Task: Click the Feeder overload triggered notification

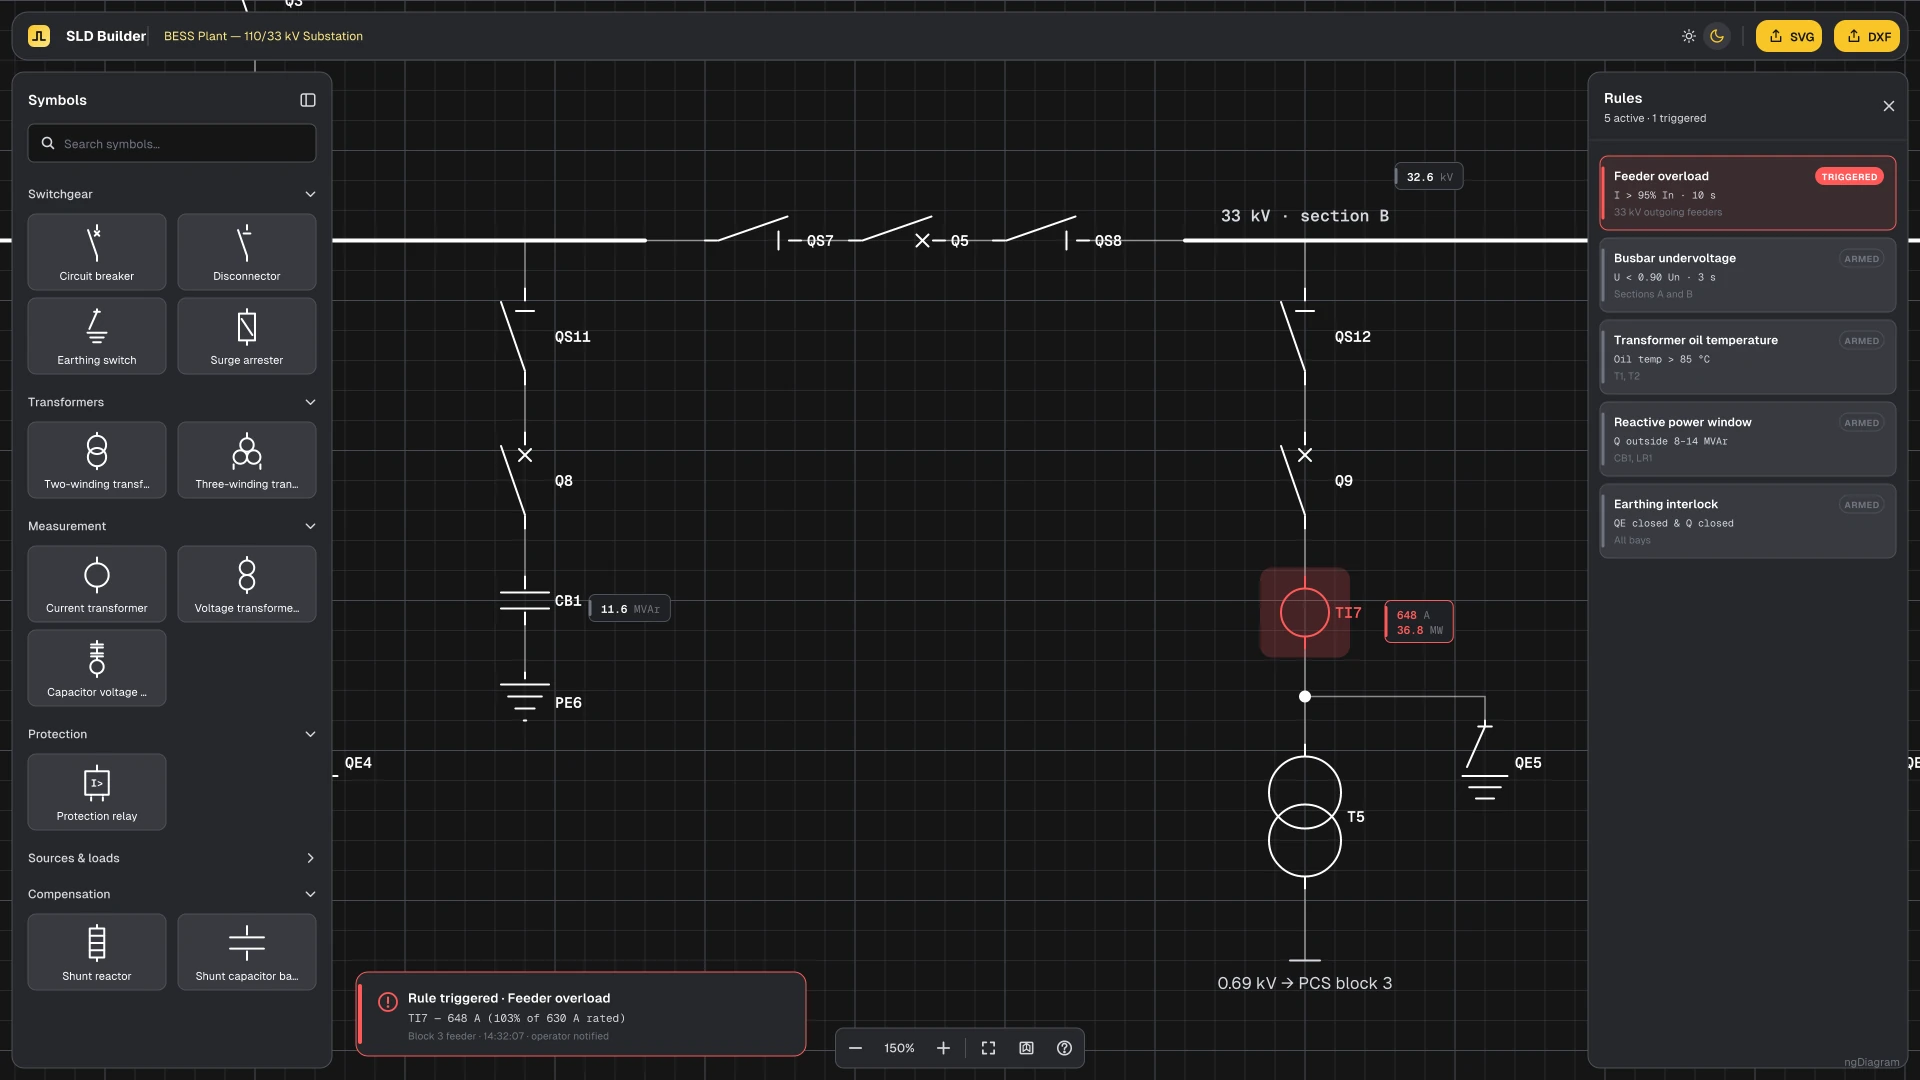Action: point(581,1014)
